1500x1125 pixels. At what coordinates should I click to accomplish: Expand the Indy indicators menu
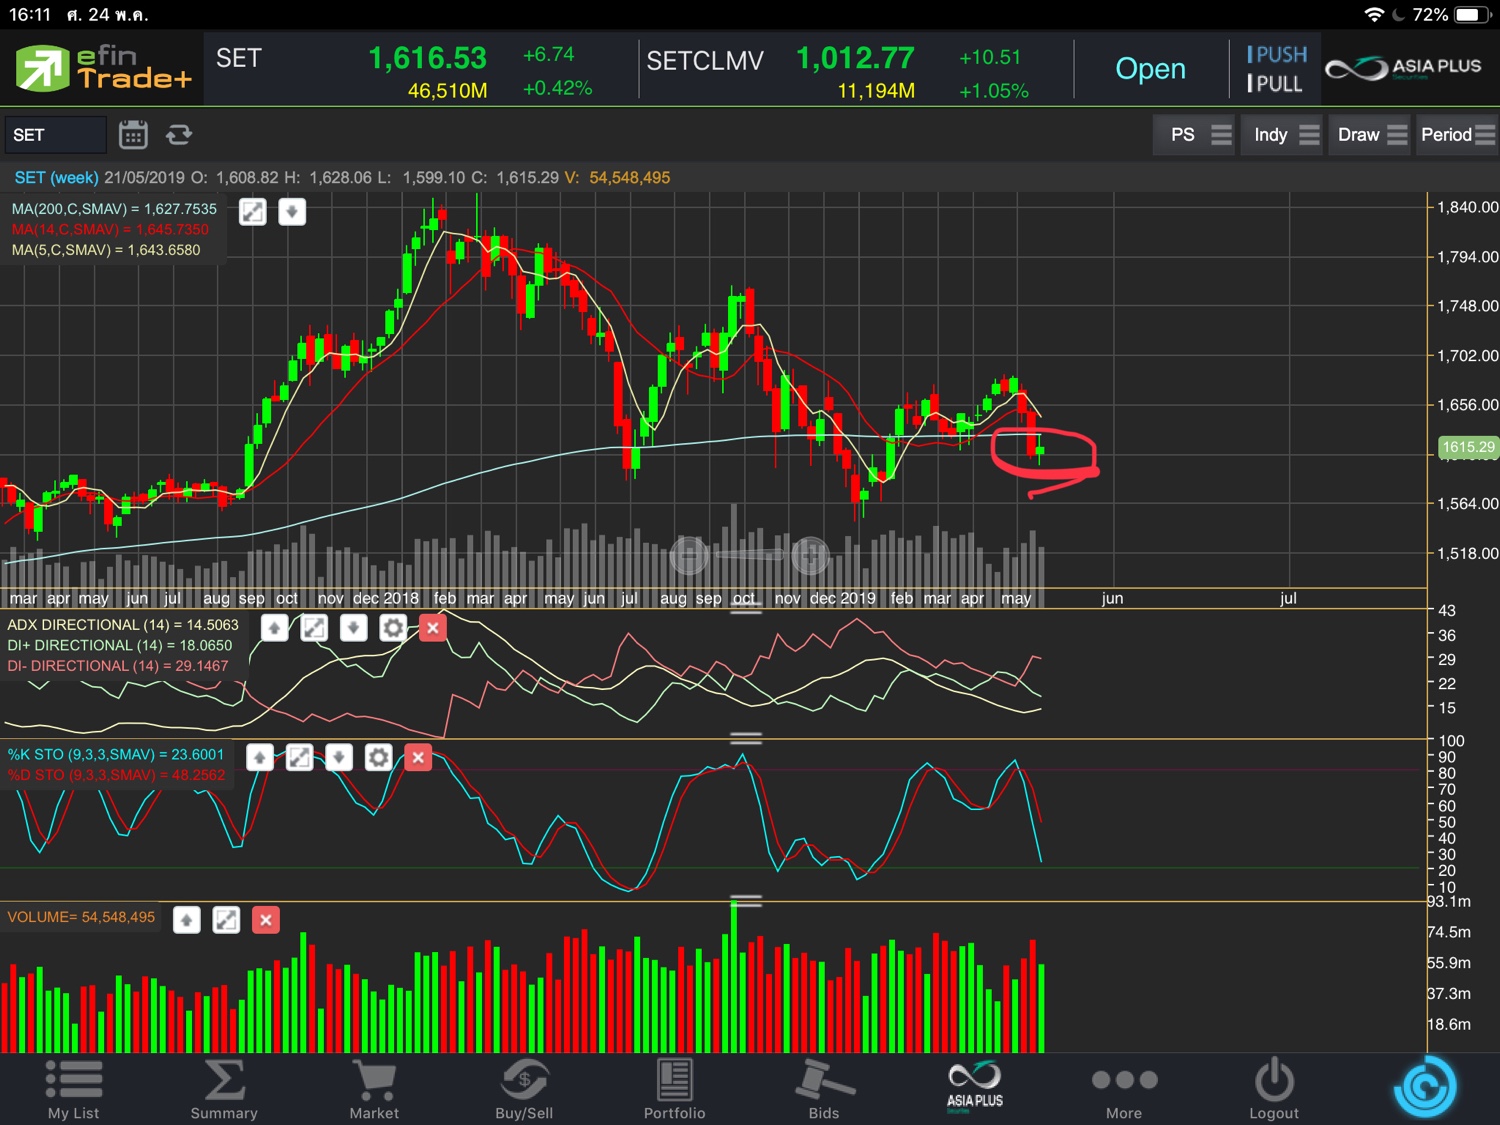coord(1283,135)
